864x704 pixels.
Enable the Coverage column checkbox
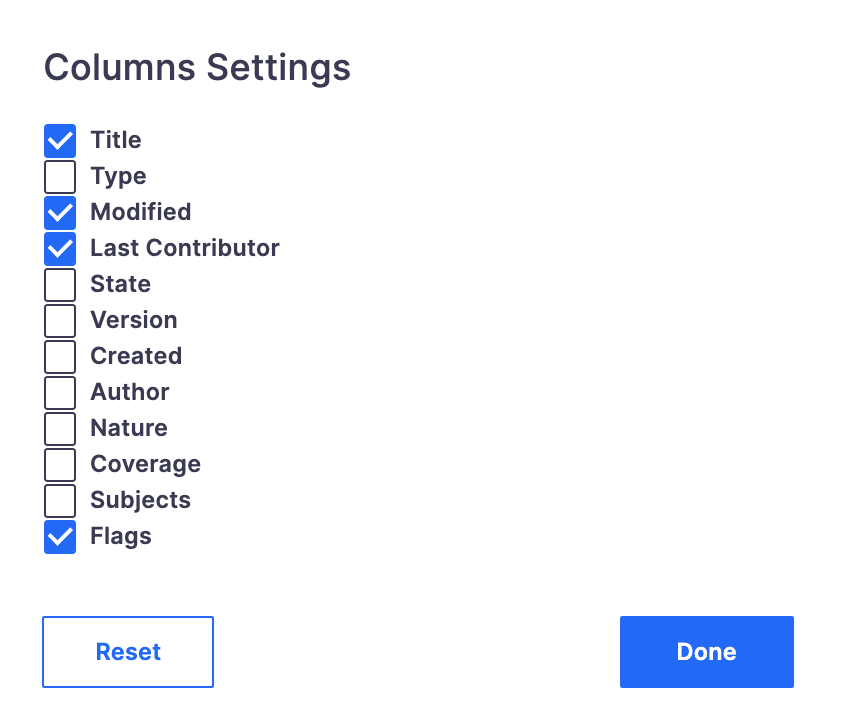coord(60,465)
